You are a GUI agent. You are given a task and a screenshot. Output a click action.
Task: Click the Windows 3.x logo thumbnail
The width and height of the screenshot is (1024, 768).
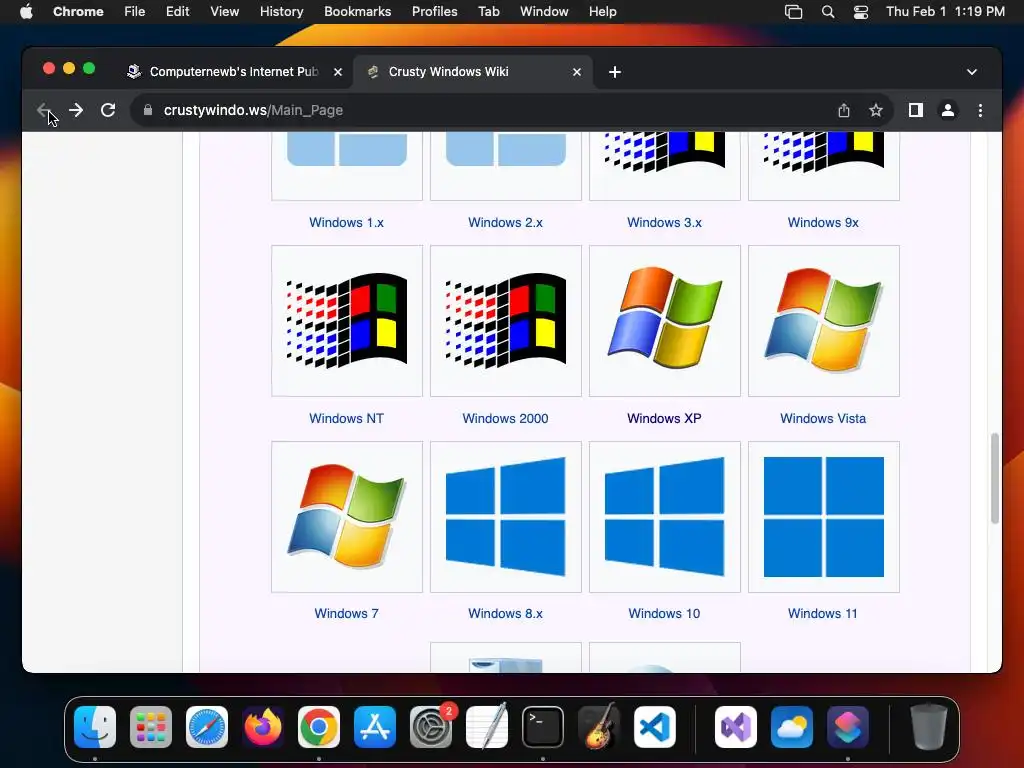tap(665, 166)
